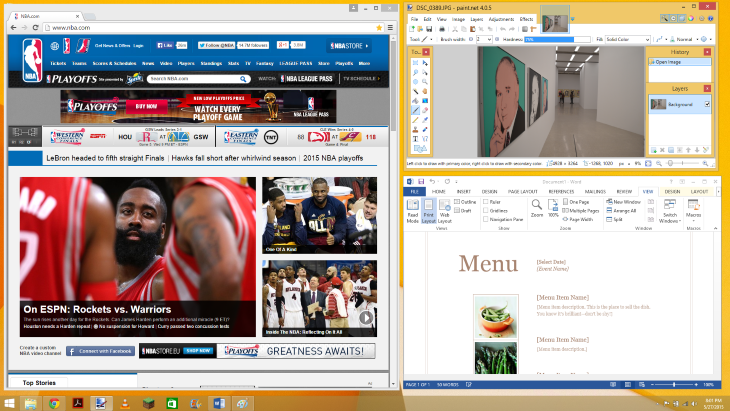Click the Zoom magnifier in Word ribbon
The image size is (730, 411).
coord(537,209)
